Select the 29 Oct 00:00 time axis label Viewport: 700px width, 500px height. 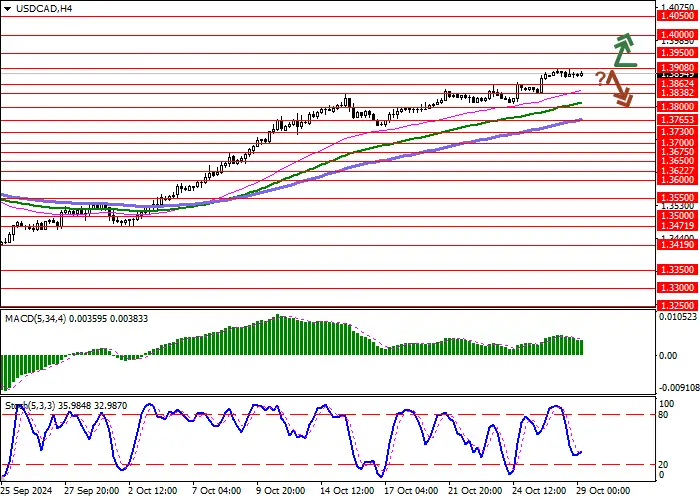coord(604,491)
